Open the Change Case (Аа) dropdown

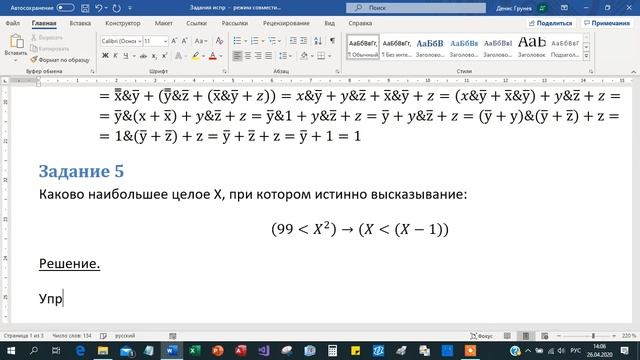pyautogui.click(x=200, y=41)
